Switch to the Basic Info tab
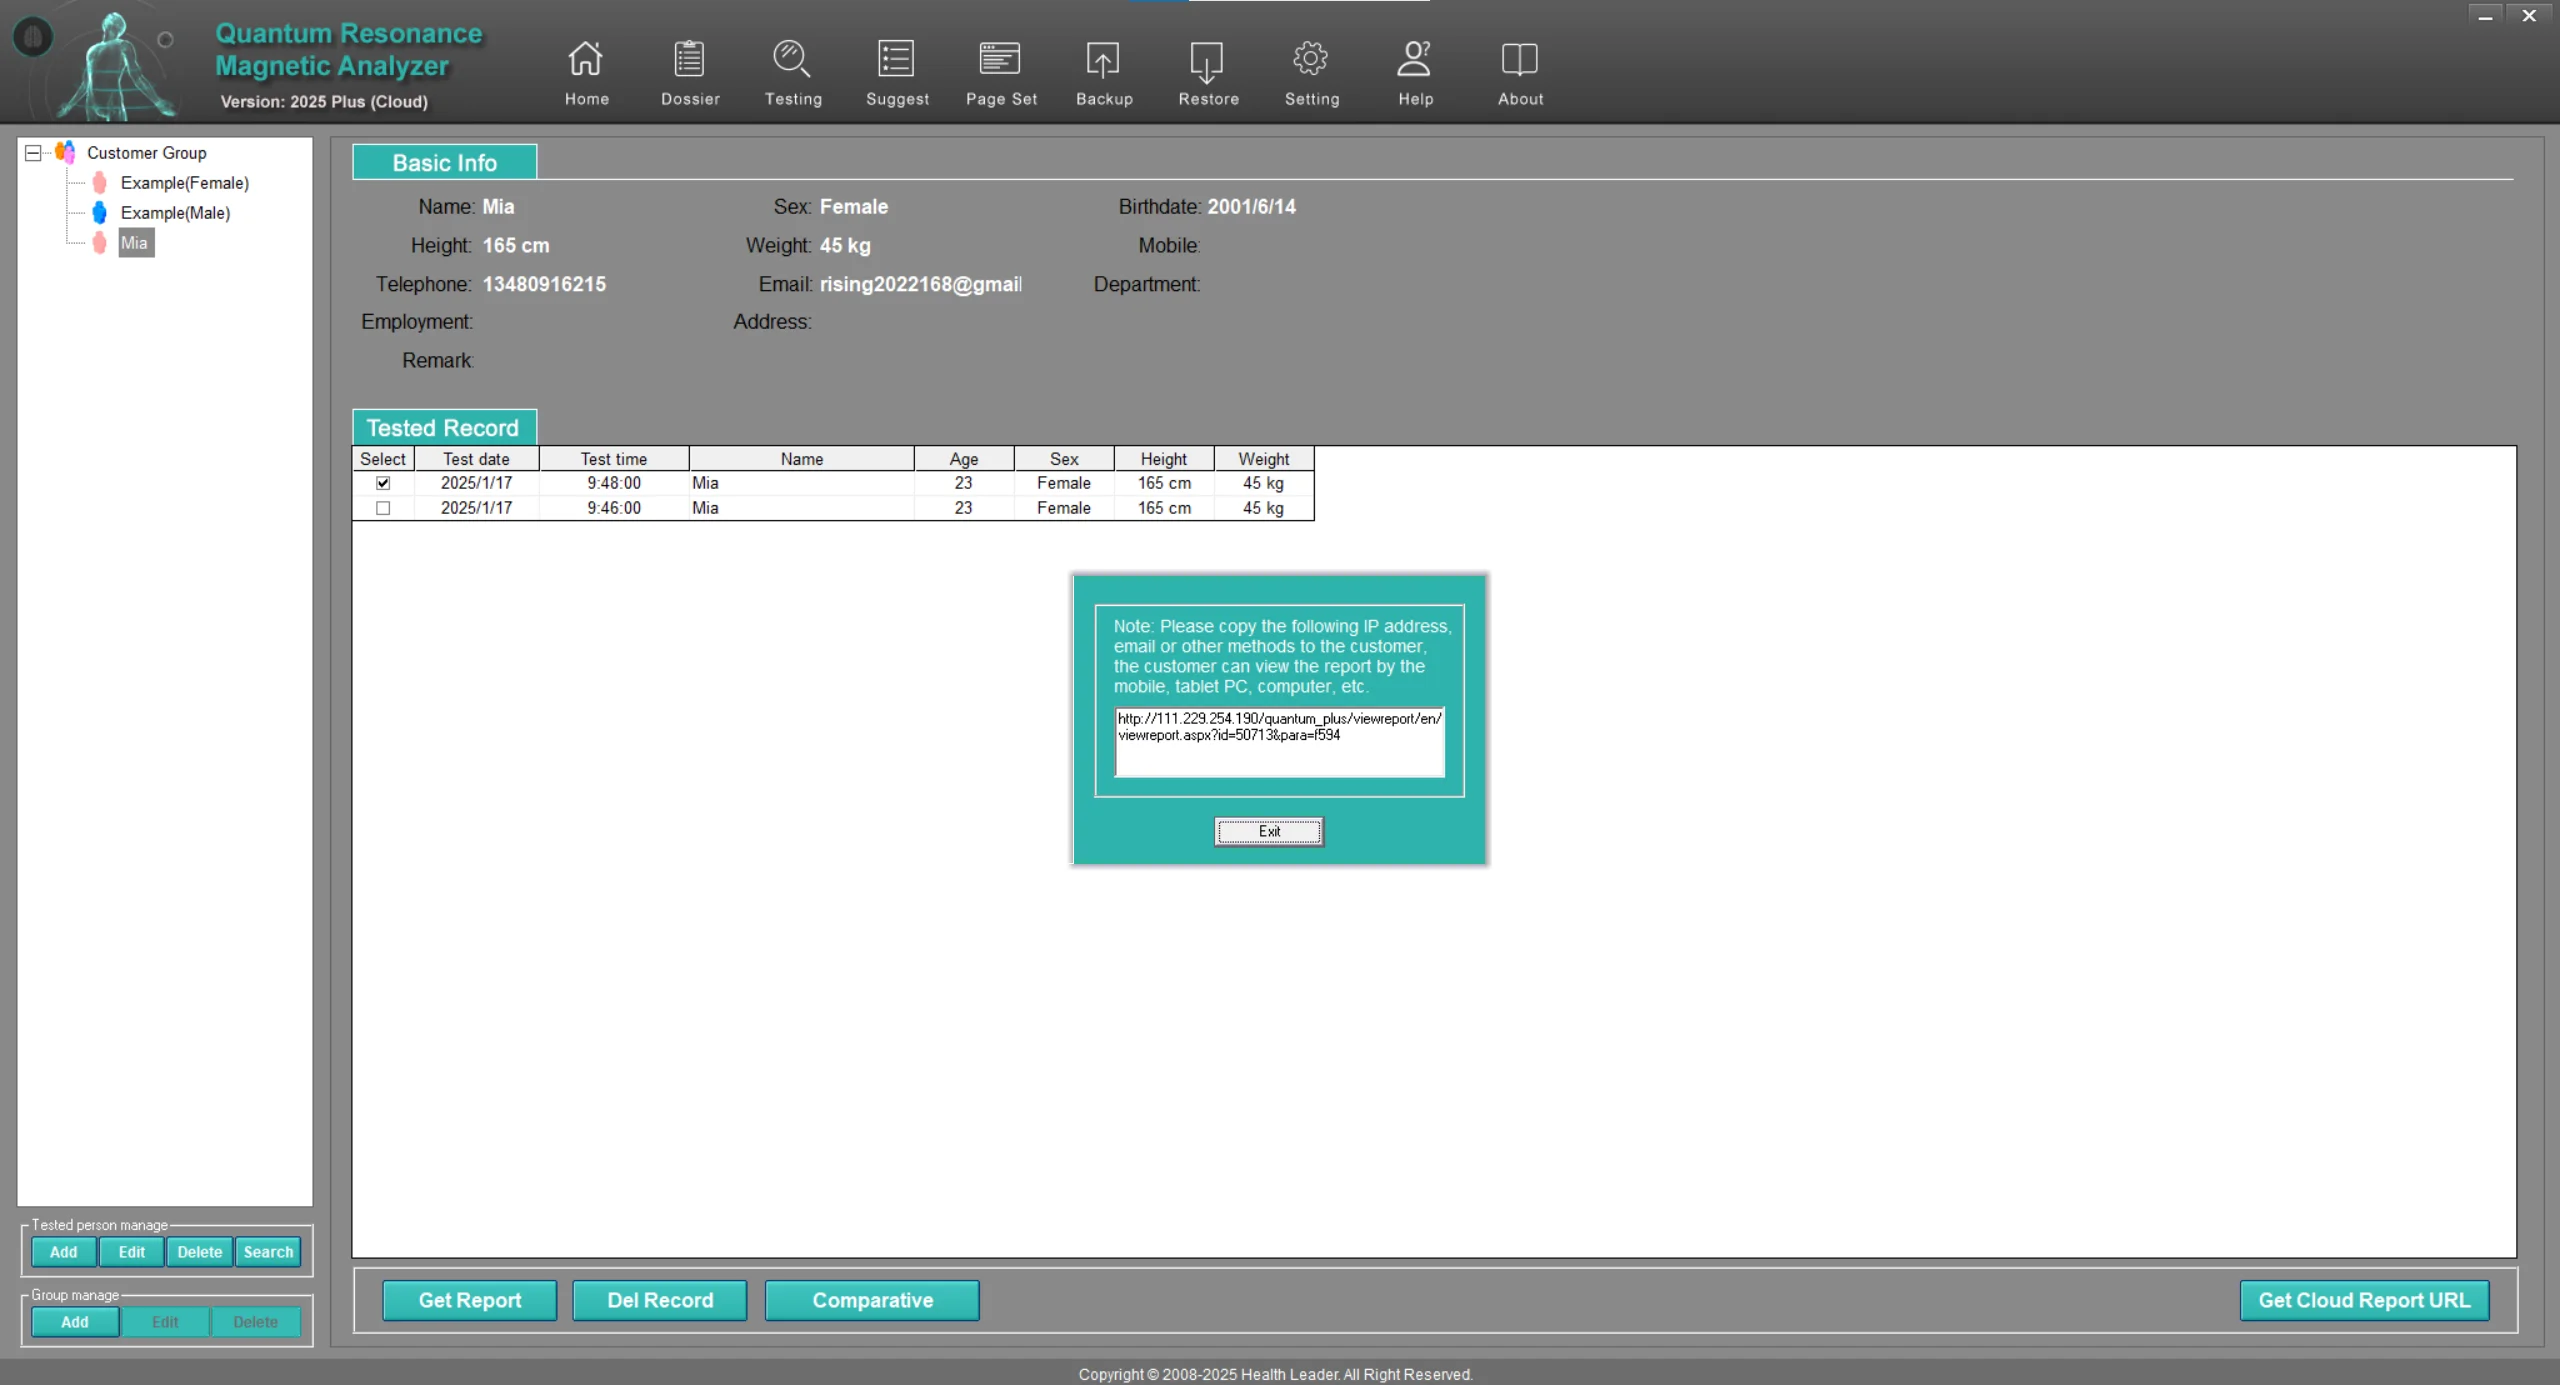 pos(444,163)
